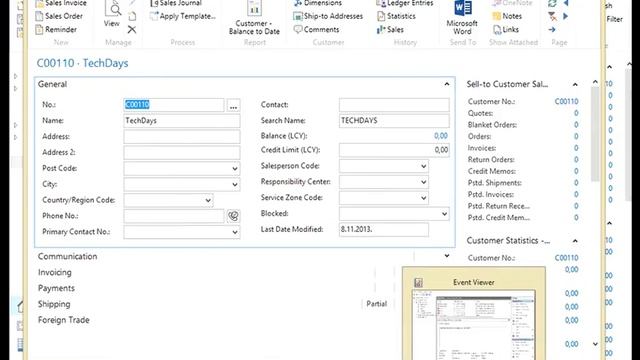Collapse the General FastTab
Screen dimensions: 640x360
tap(447, 84)
